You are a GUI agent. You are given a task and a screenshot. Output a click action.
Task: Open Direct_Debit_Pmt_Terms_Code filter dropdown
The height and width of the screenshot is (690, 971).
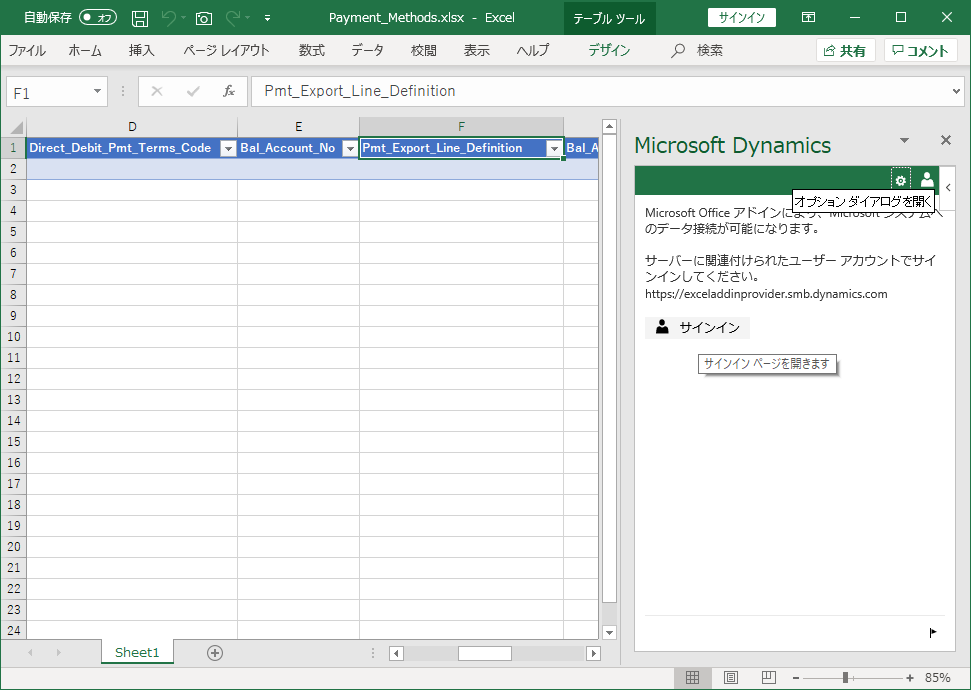[229, 149]
